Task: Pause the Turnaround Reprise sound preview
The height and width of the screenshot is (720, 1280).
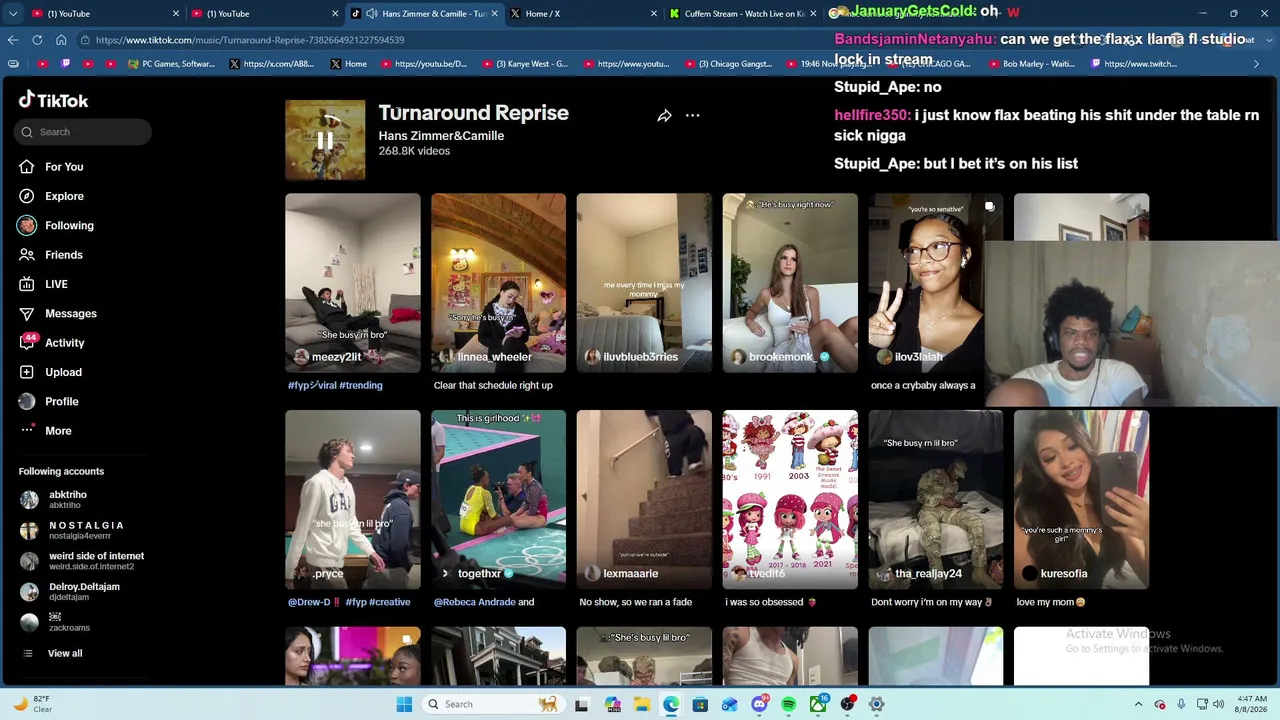Action: coord(325,141)
